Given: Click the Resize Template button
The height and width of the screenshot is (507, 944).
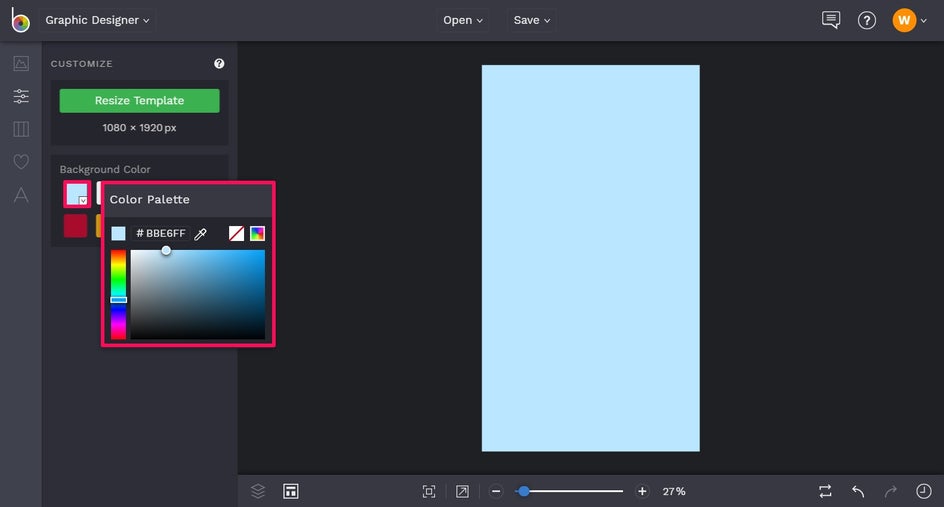Looking at the screenshot, I should pos(139,101).
